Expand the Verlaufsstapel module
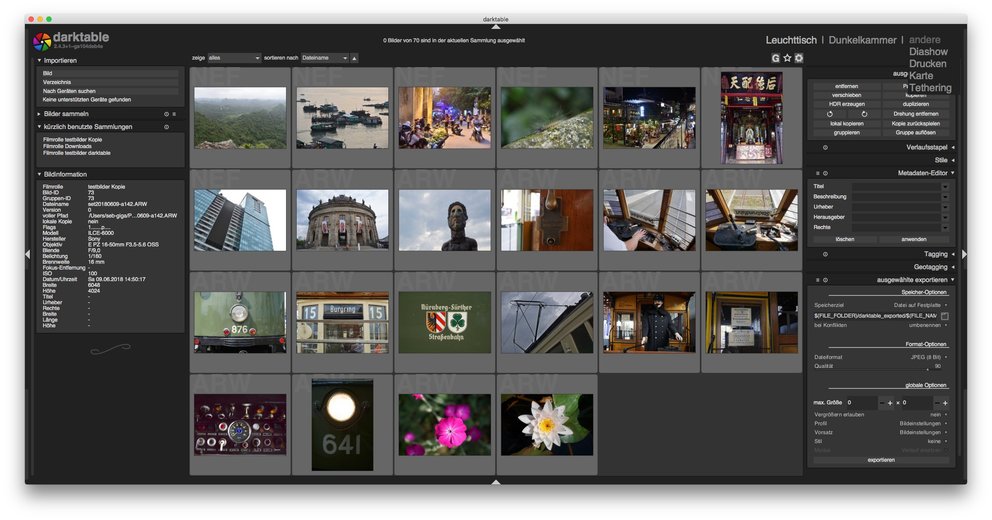Image resolution: width=992 pixels, height=520 pixels. click(x=930, y=147)
